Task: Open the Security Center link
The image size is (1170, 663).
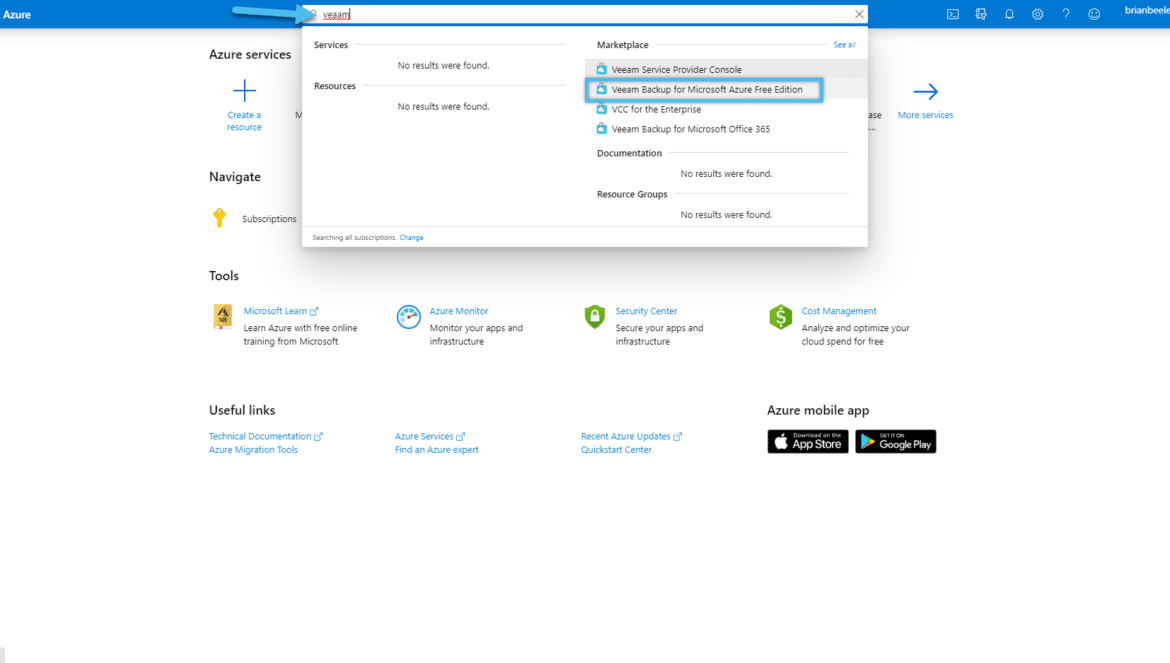Action: 646,311
